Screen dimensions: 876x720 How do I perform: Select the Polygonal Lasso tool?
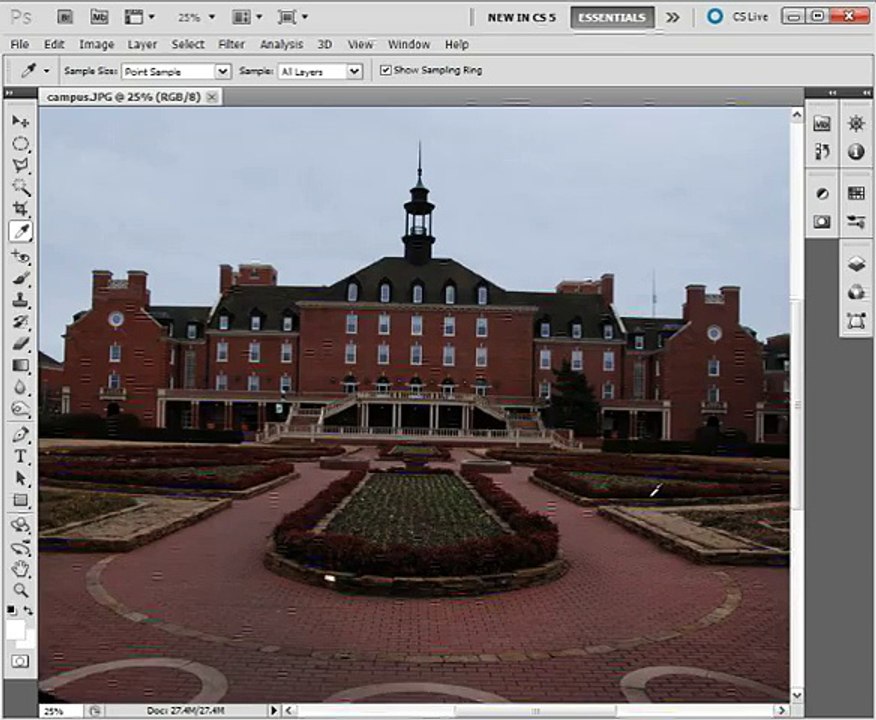pos(21,165)
